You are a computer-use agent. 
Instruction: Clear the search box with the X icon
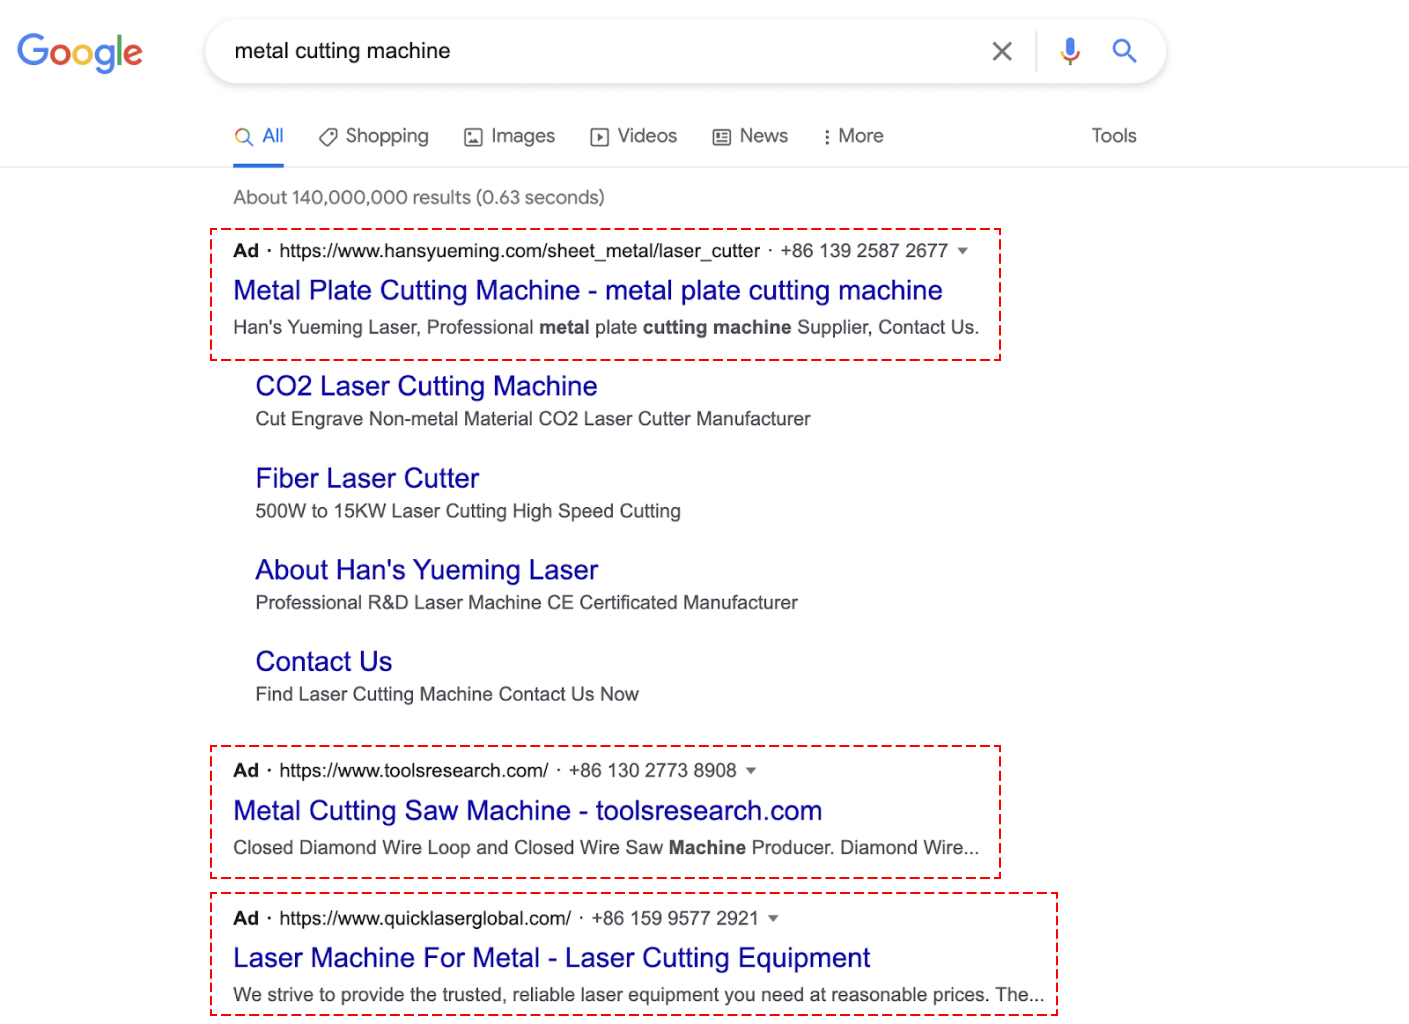click(1002, 51)
